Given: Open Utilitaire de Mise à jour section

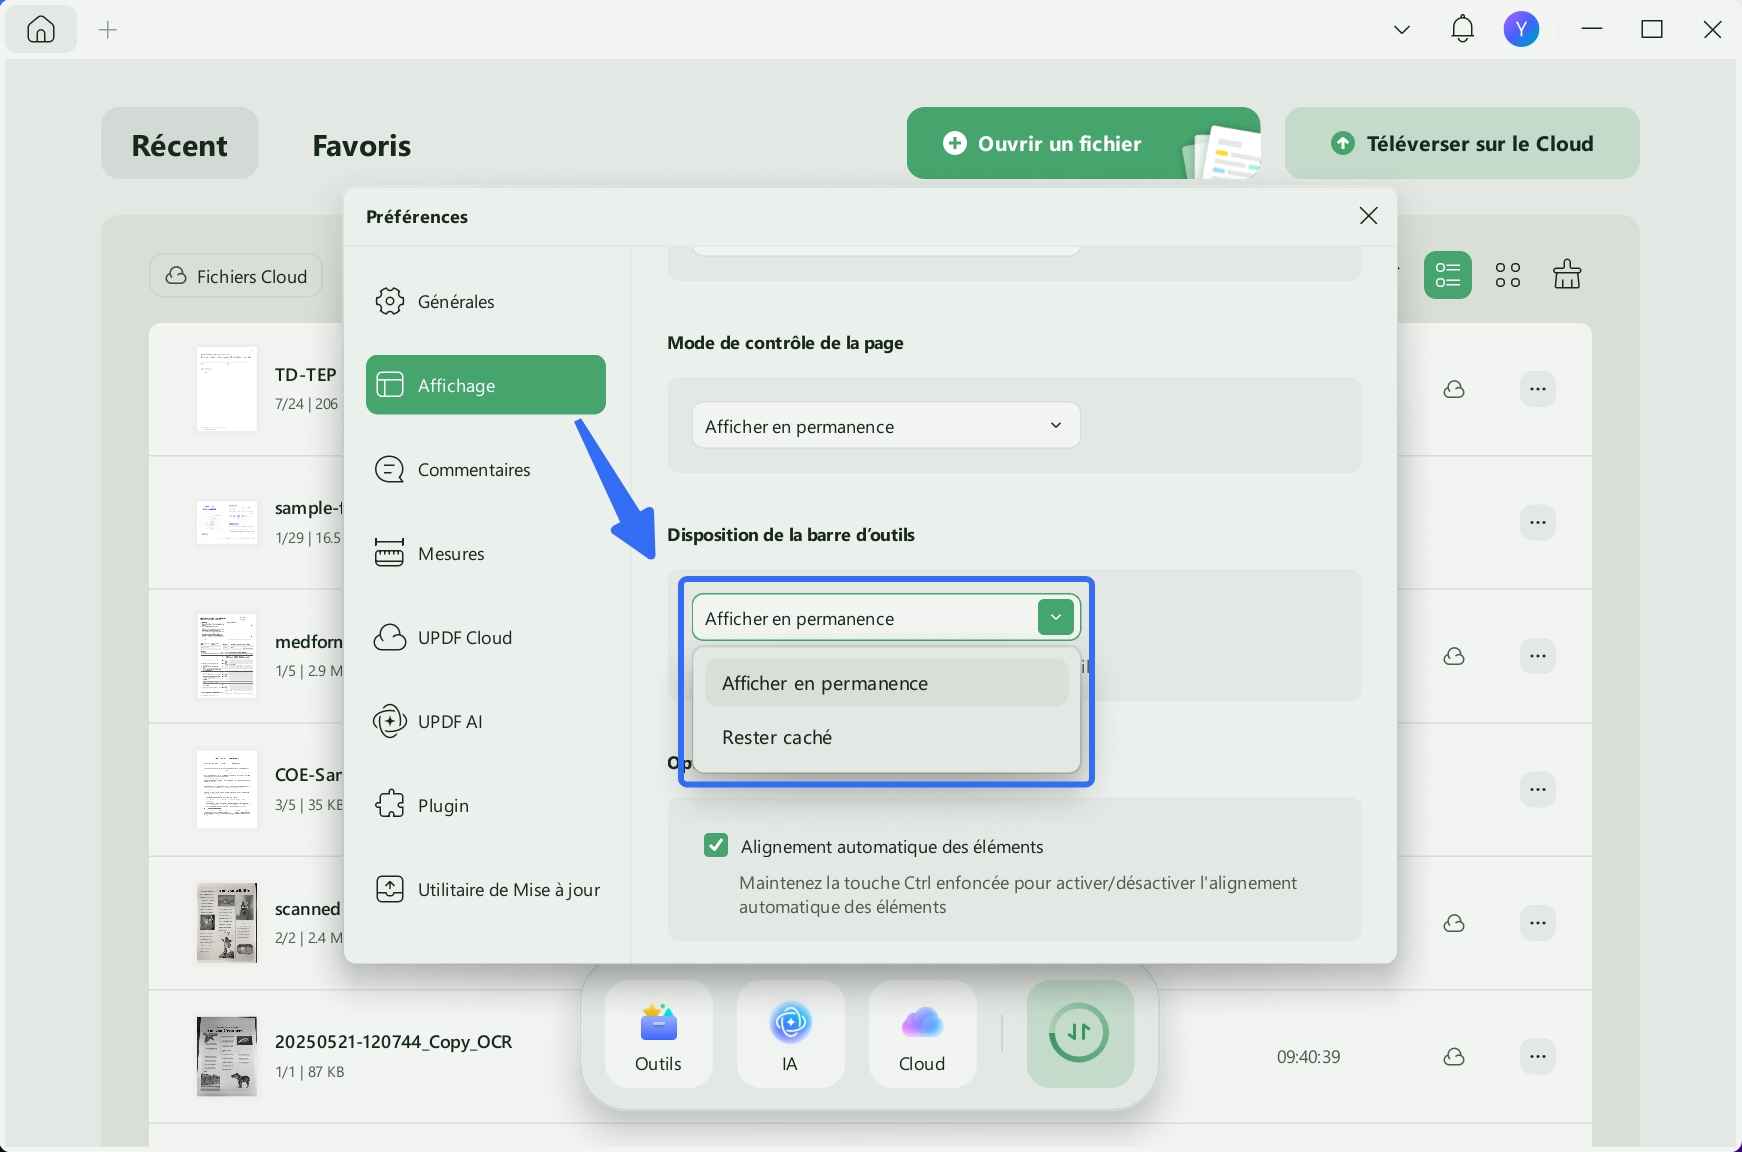Looking at the screenshot, I should 486,889.
